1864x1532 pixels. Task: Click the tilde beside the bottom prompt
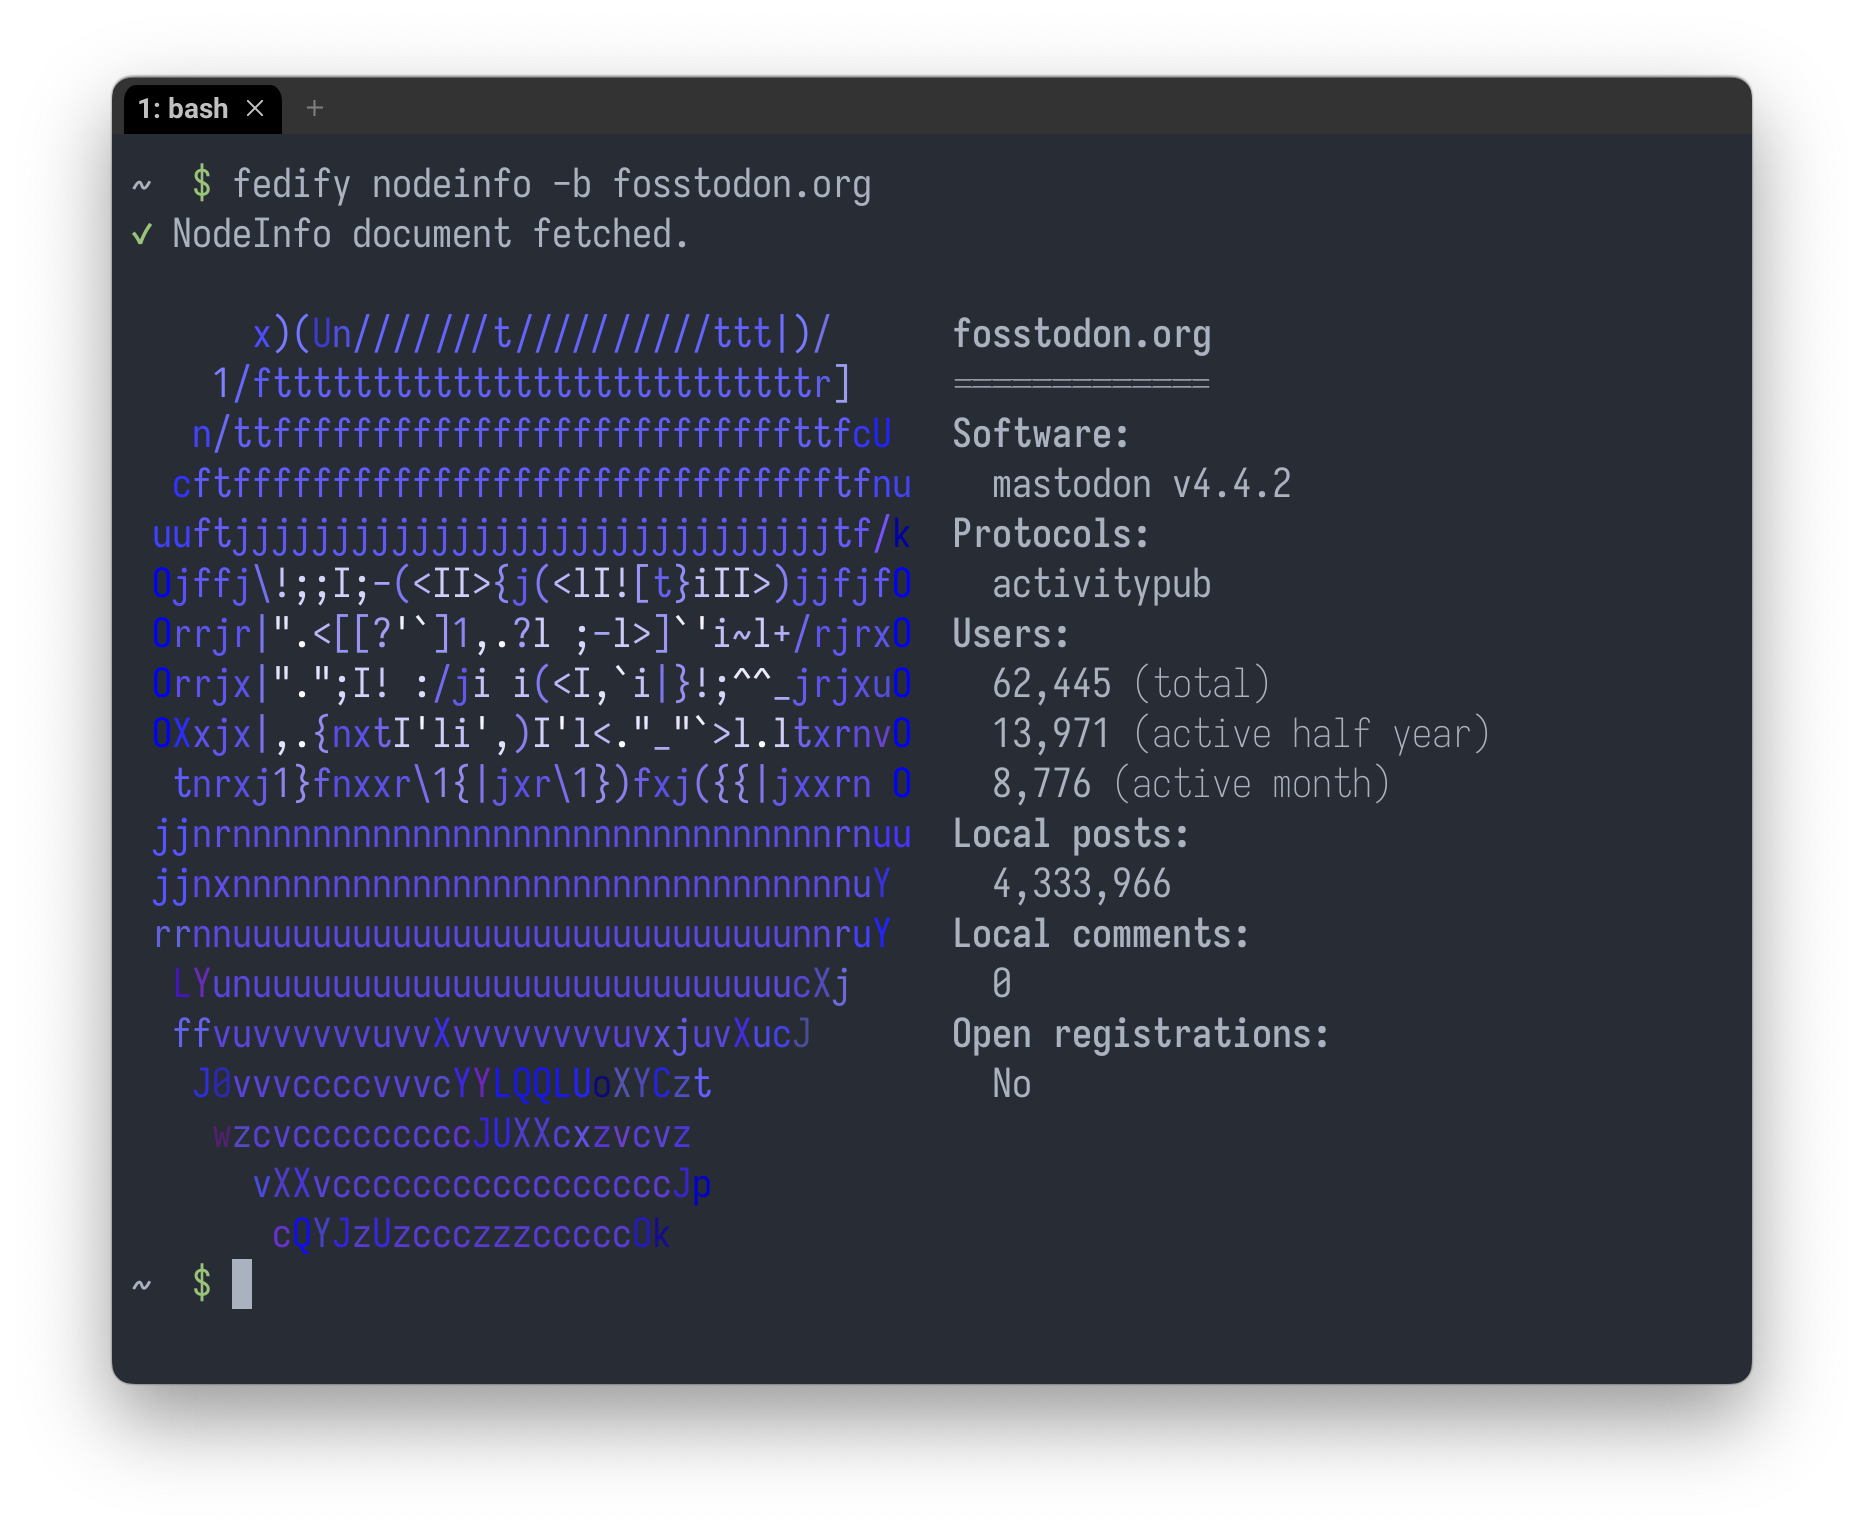point(140,1285)
